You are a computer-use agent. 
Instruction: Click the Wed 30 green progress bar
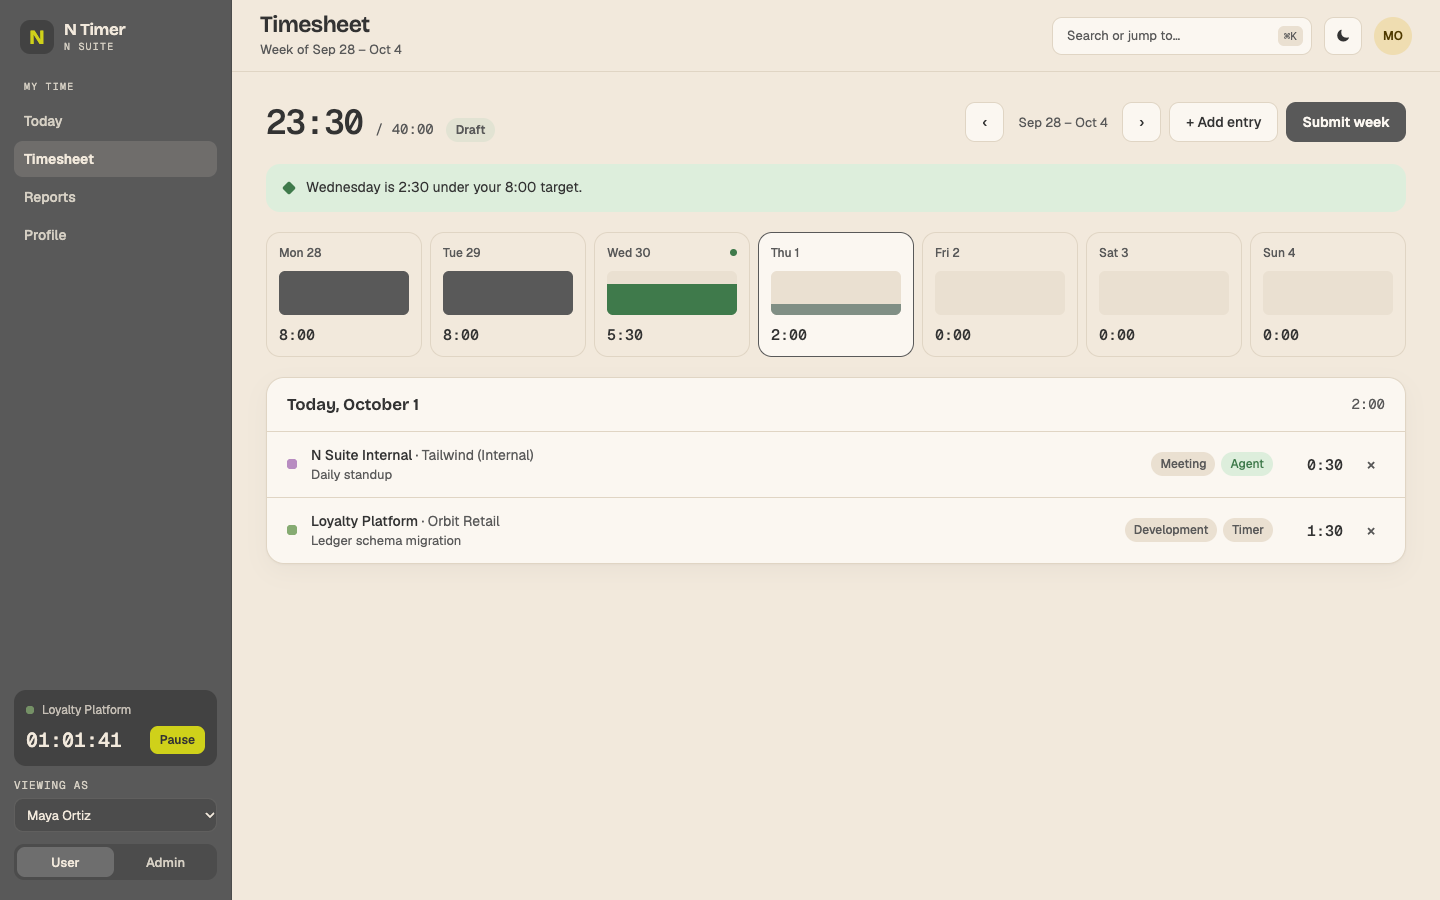(x=672, y=299)
